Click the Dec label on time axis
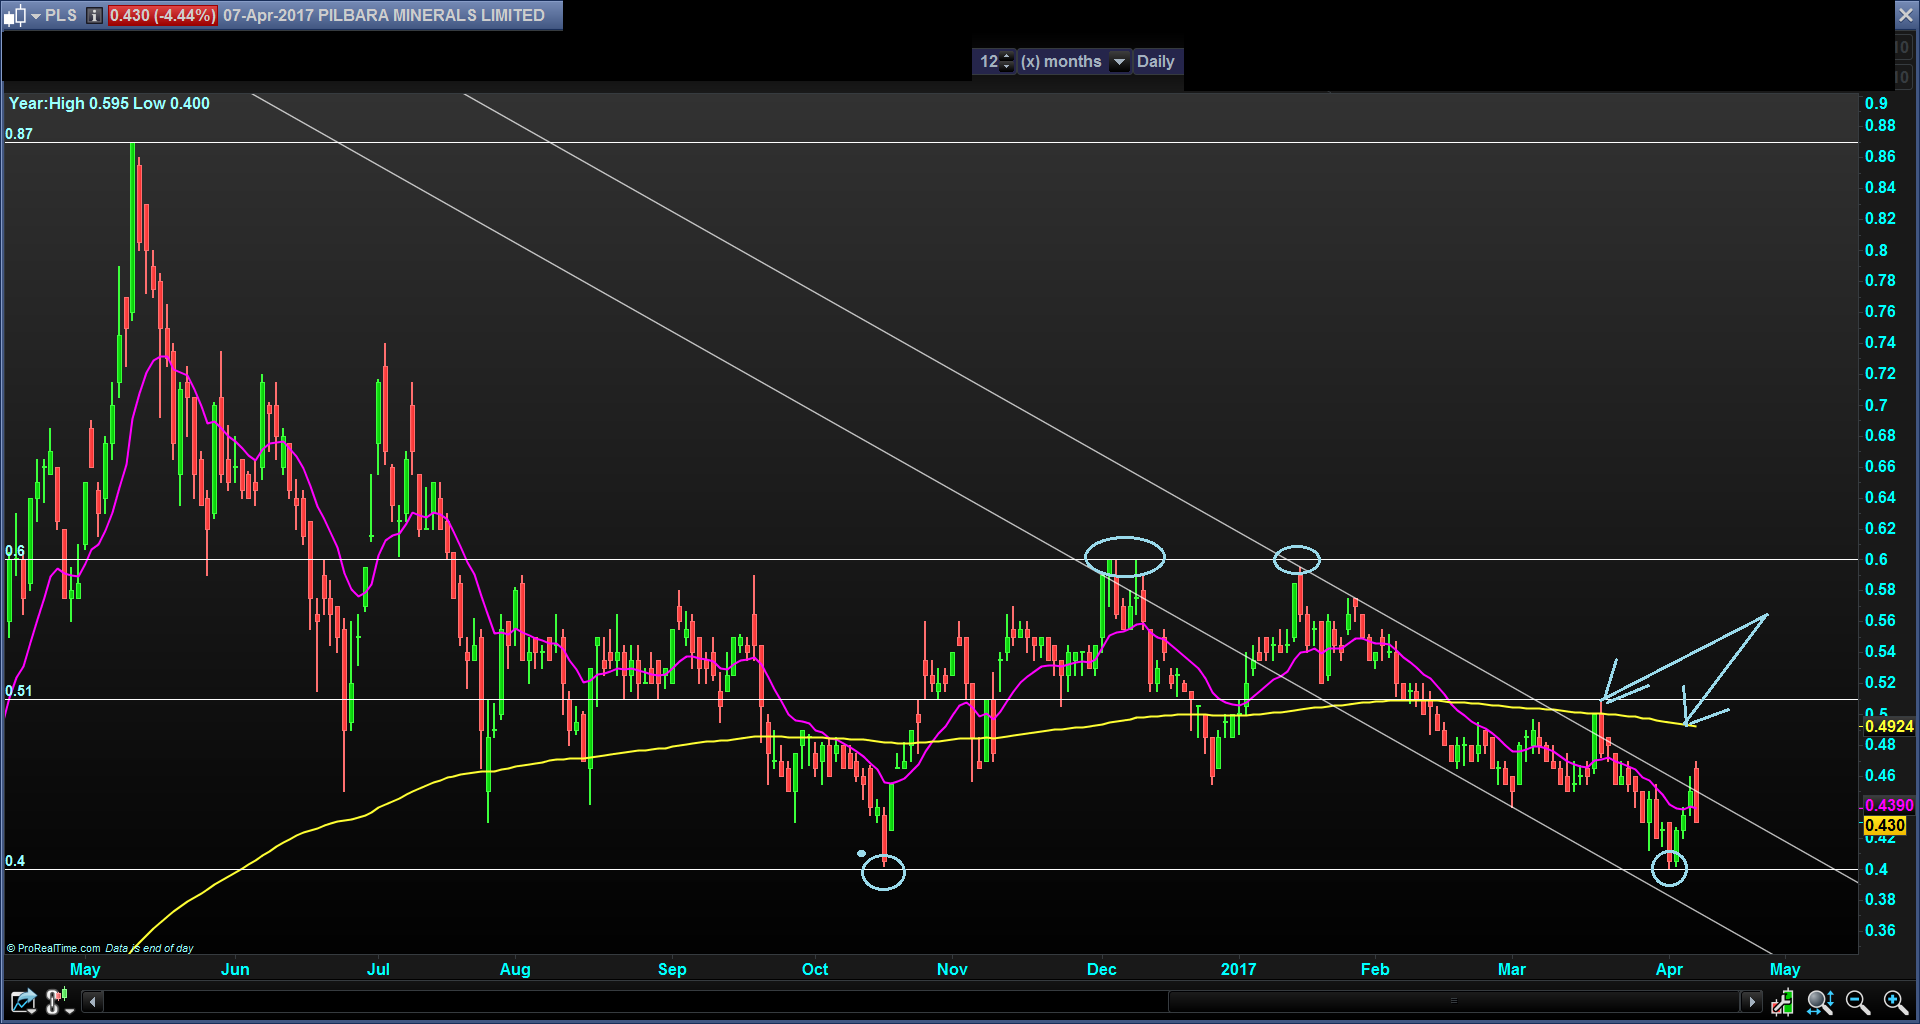The image size is (1920, 1024). (x=1101, y=969)
